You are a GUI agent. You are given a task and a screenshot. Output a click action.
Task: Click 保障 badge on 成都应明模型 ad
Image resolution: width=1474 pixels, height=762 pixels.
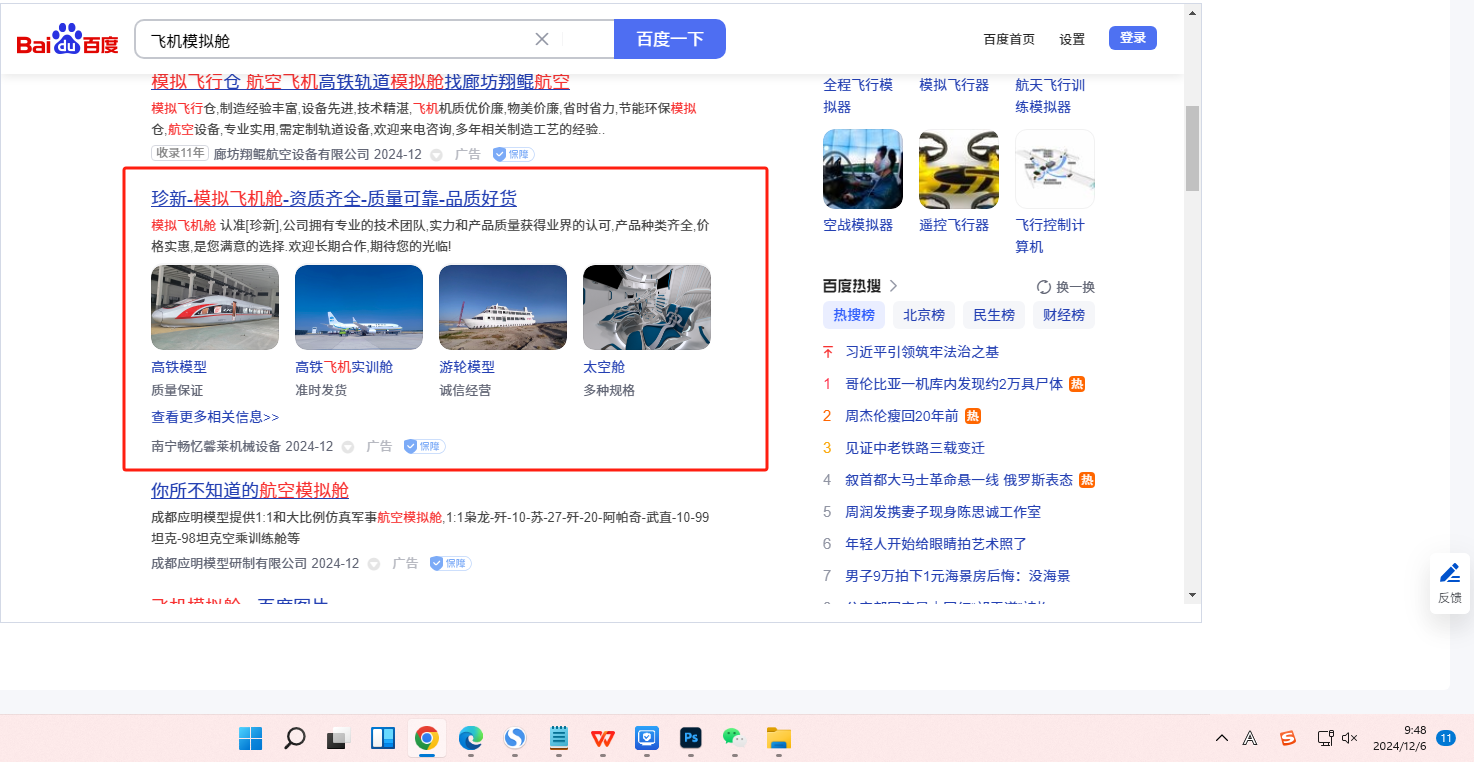[x=450, y=563]
